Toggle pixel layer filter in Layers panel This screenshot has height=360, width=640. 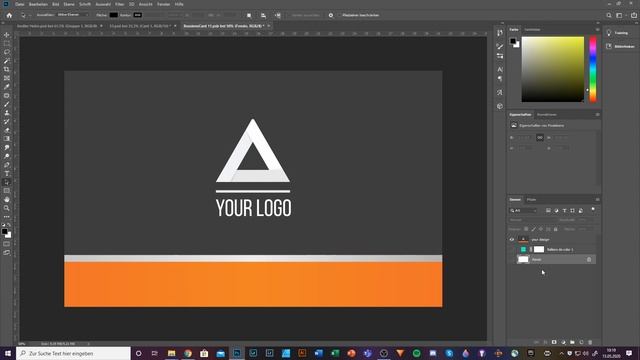(548, 211)
